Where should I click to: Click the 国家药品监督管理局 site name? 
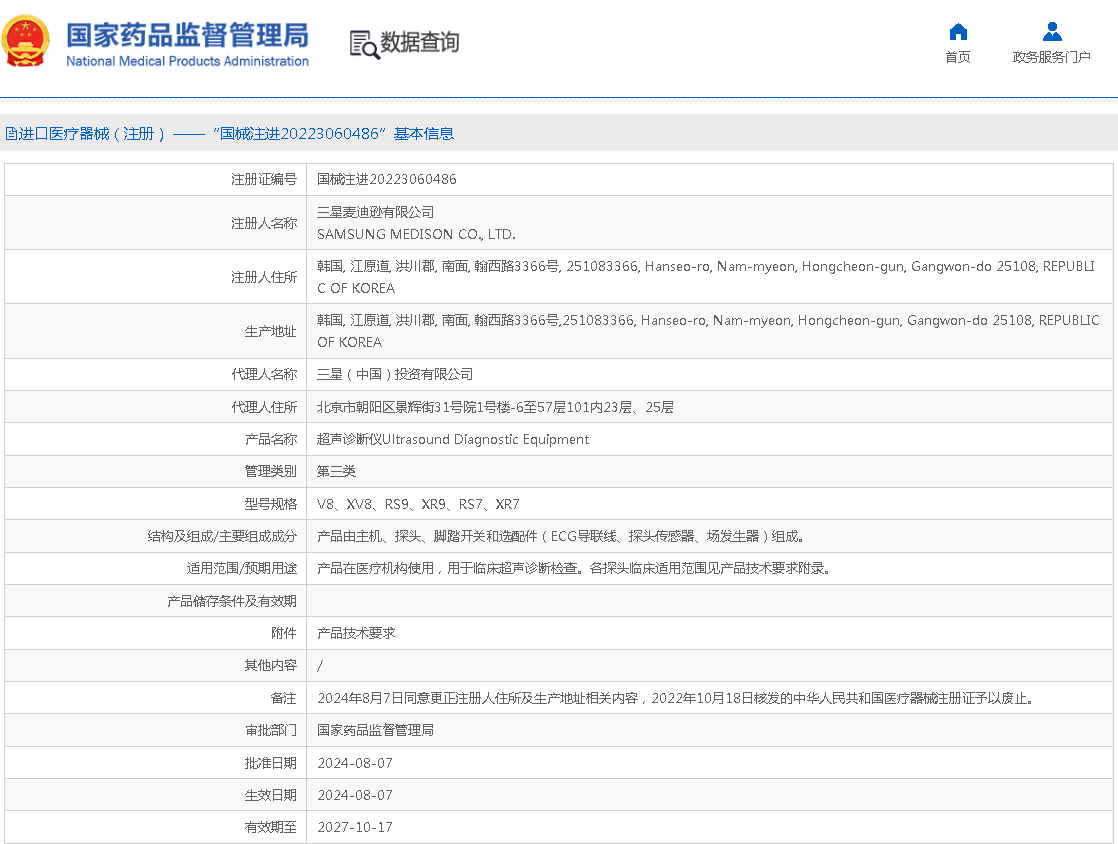click(x=187, y=34)
